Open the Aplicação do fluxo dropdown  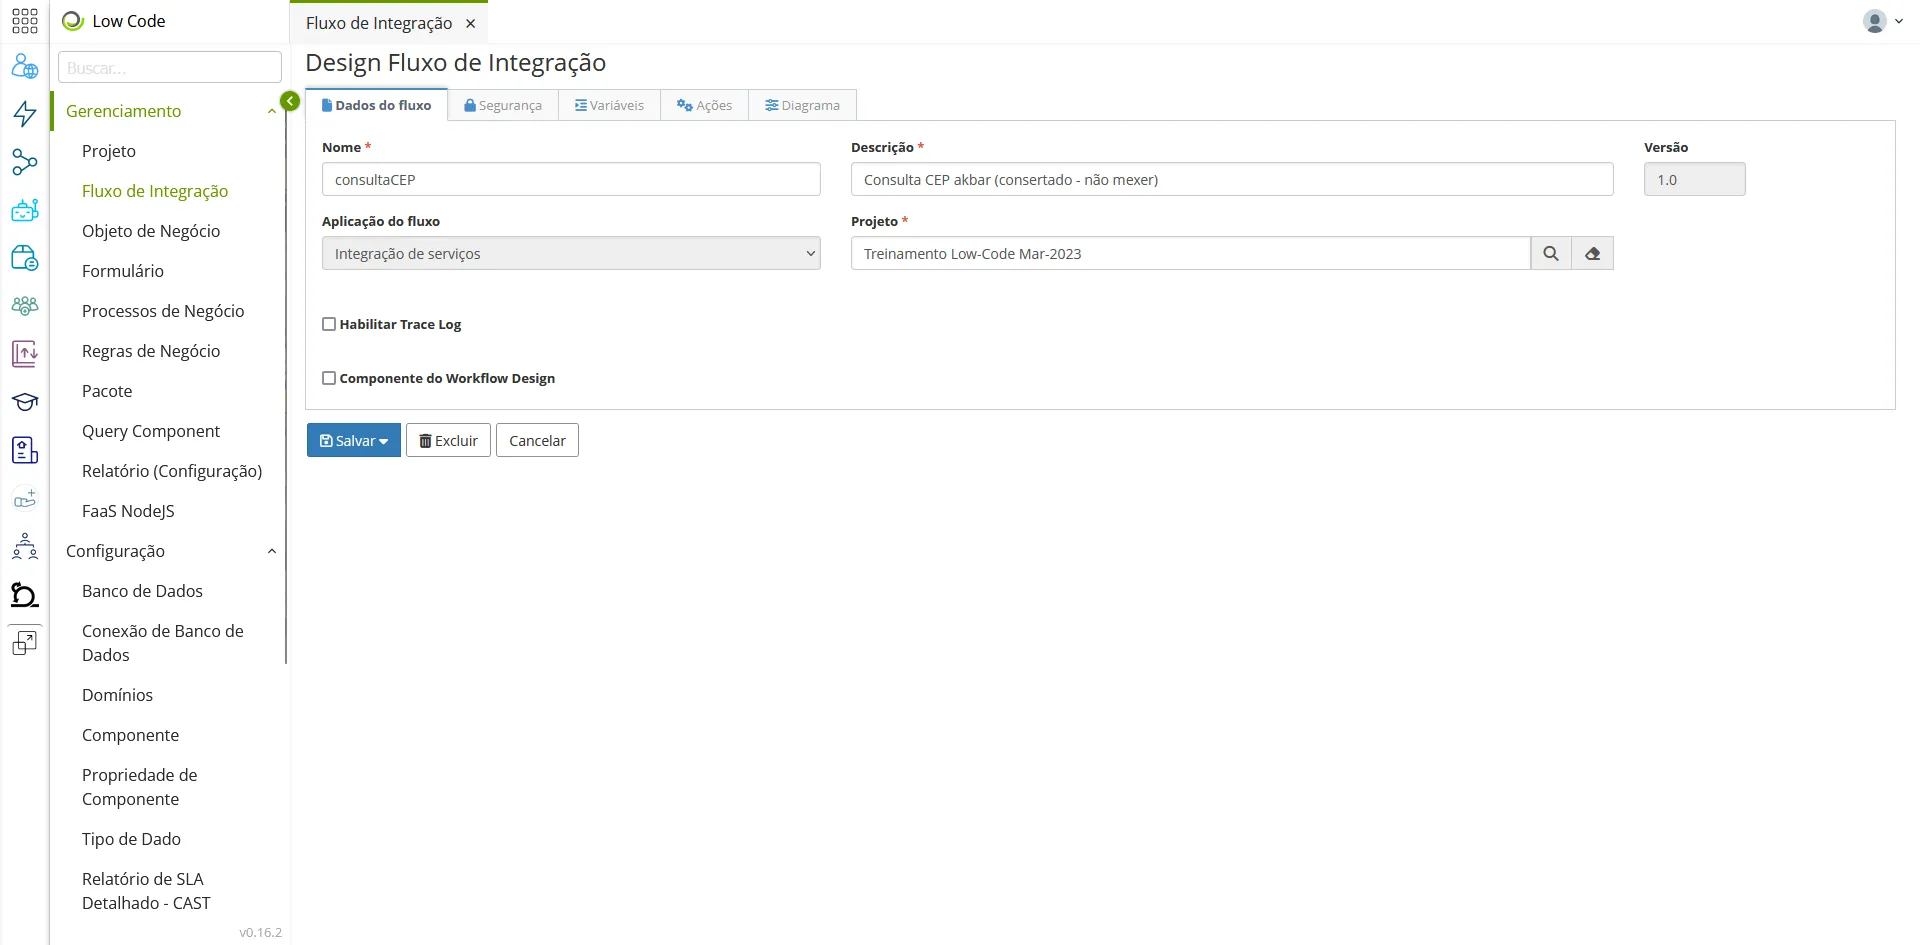571,254
